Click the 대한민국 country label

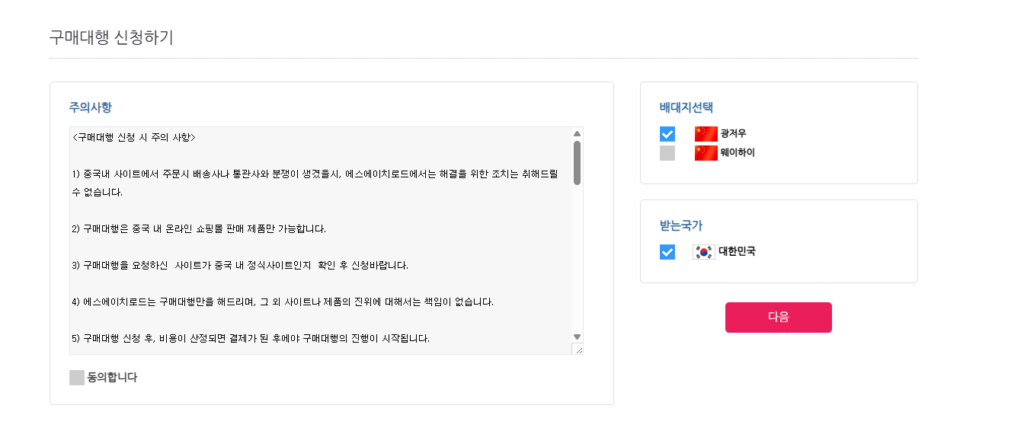[737, 251]
